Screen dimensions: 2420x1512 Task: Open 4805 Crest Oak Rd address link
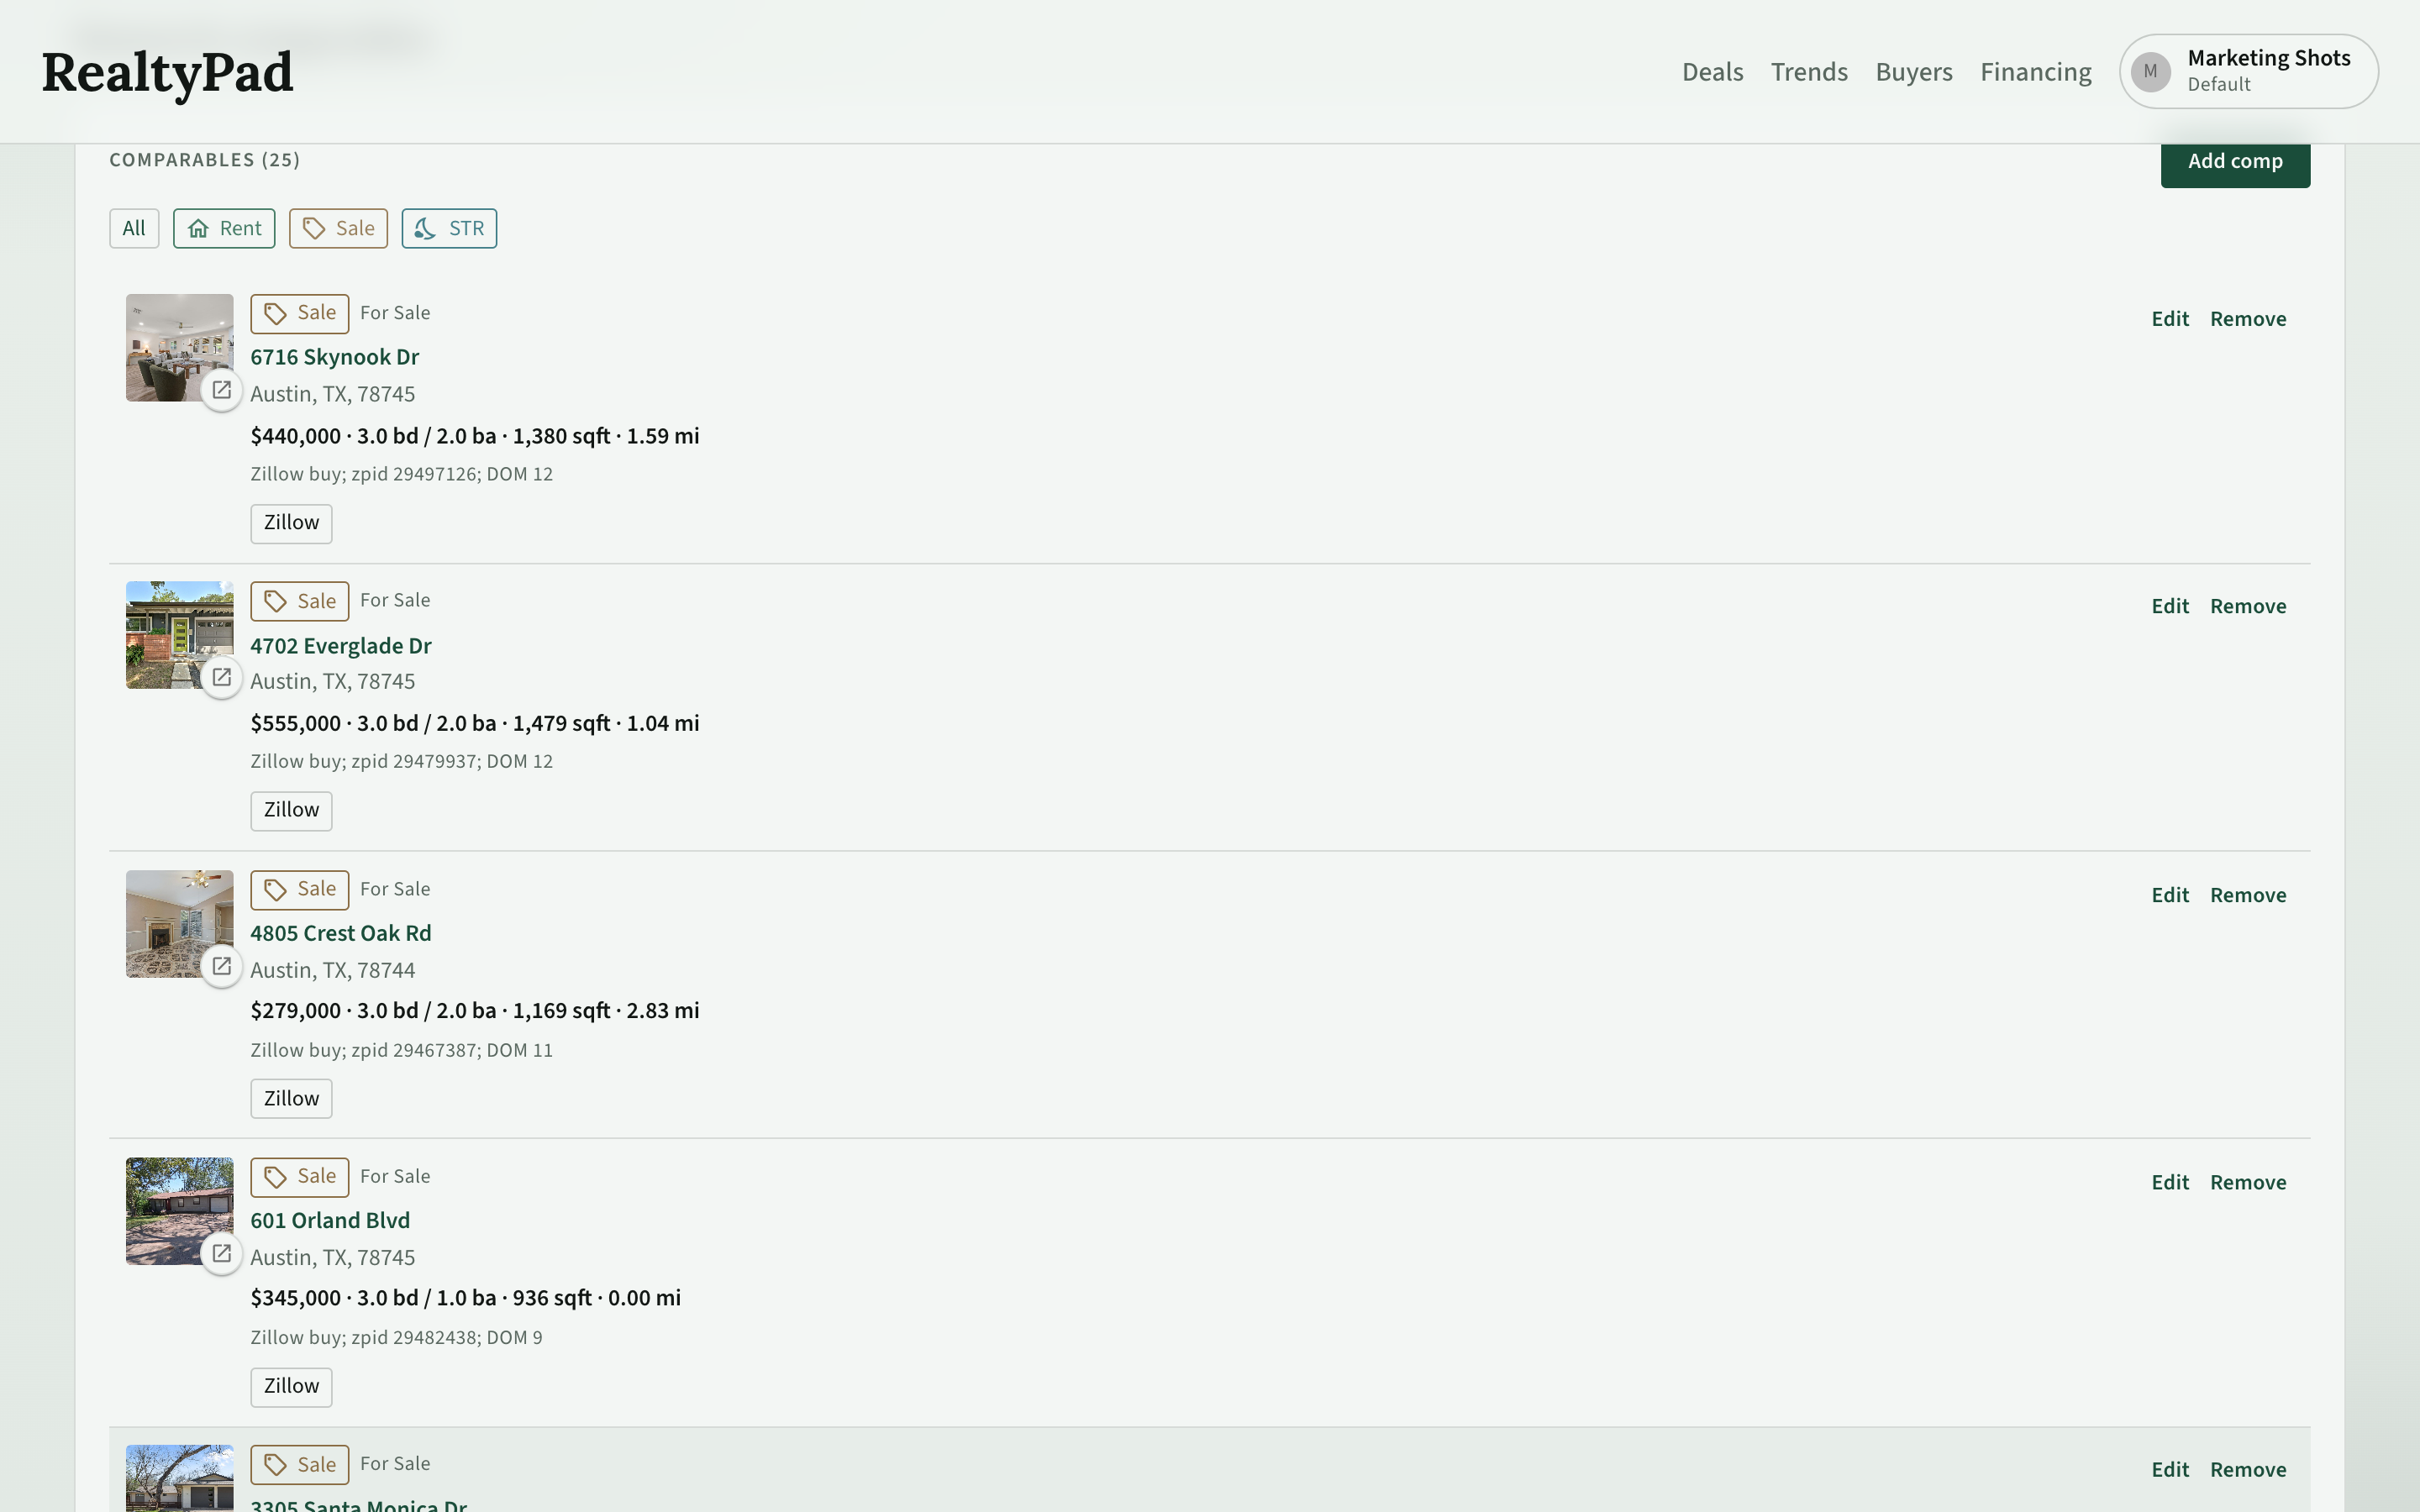click(x=341, y=933)
